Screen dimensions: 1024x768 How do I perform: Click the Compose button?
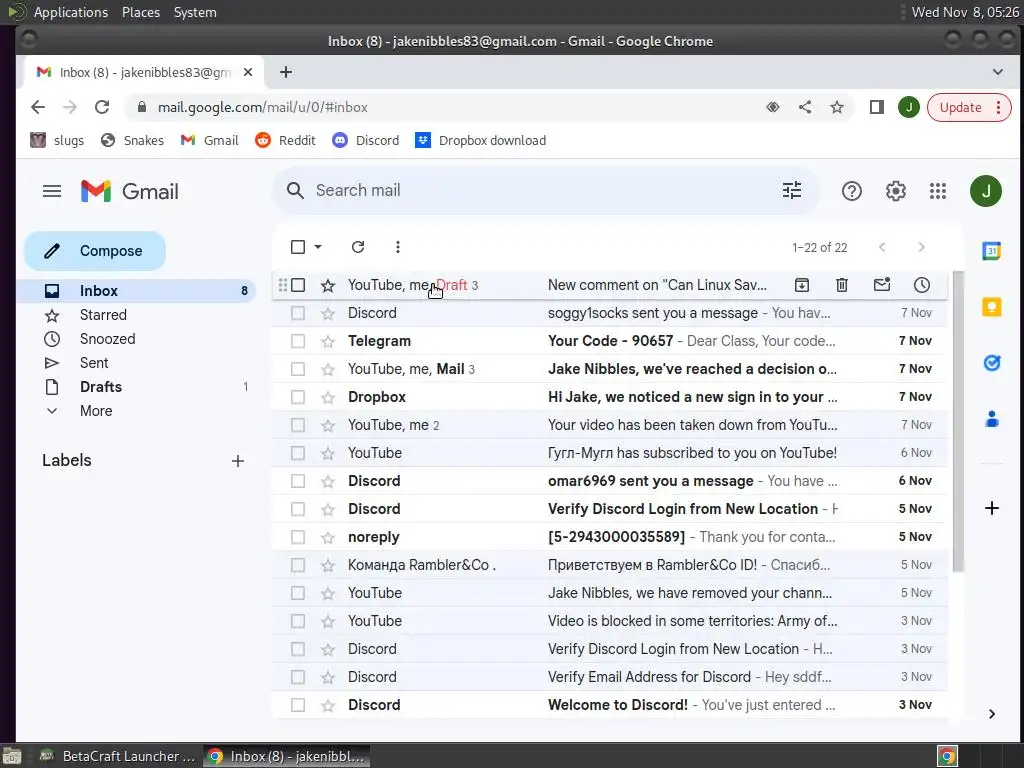click(95, 251)
